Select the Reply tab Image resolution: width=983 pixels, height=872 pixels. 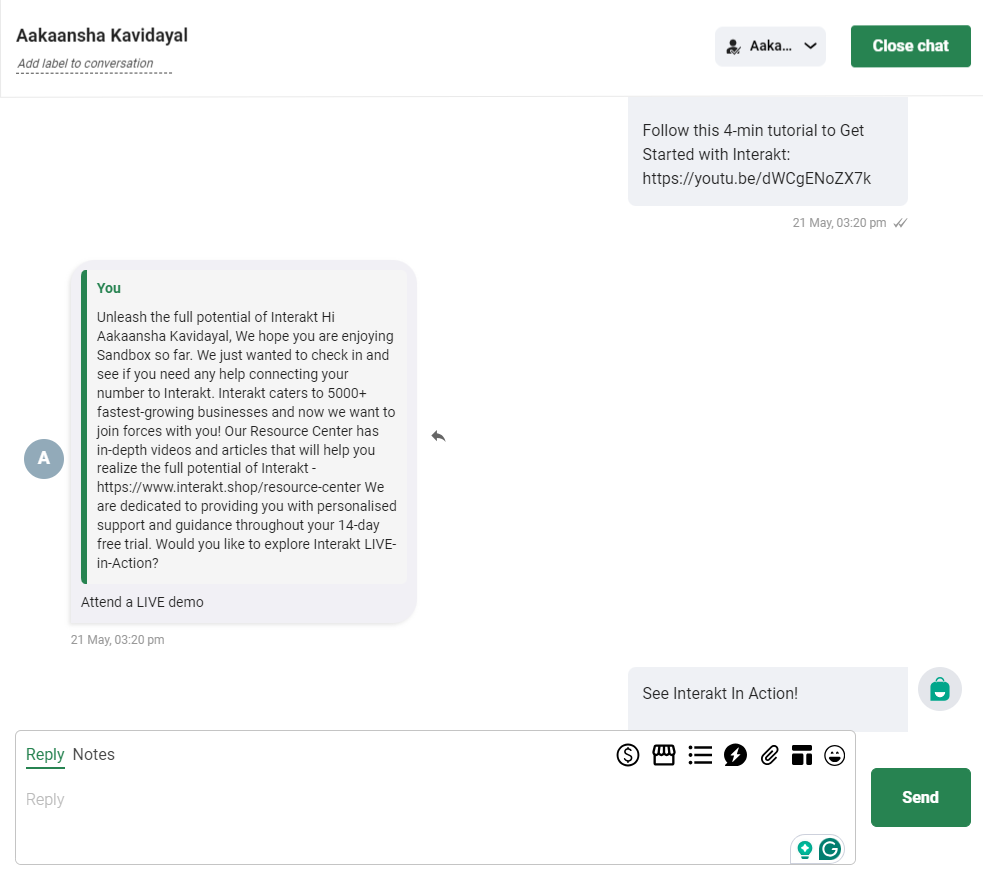45,754
